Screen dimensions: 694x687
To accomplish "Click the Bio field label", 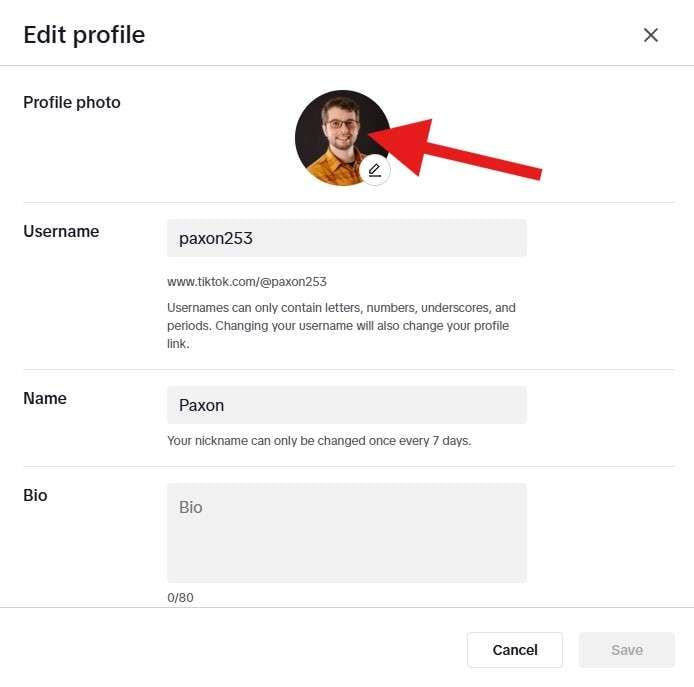I will point(35,495).
